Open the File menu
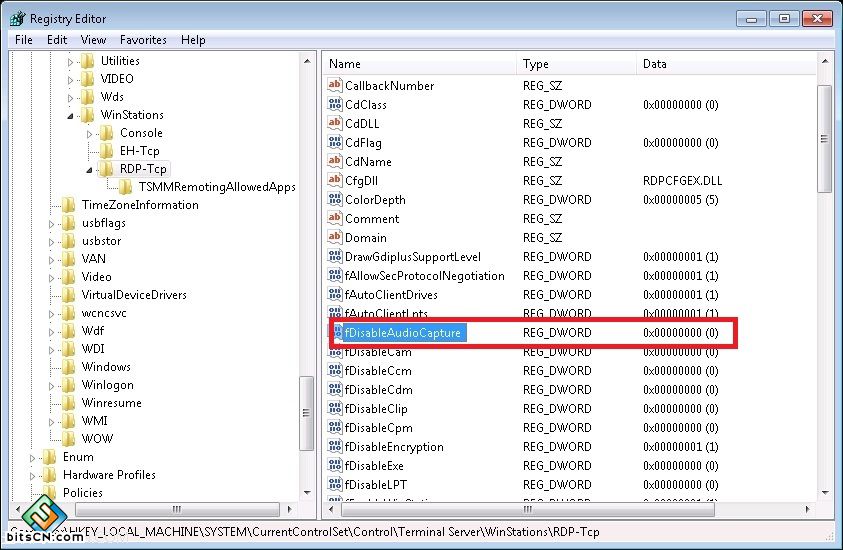 24,40
